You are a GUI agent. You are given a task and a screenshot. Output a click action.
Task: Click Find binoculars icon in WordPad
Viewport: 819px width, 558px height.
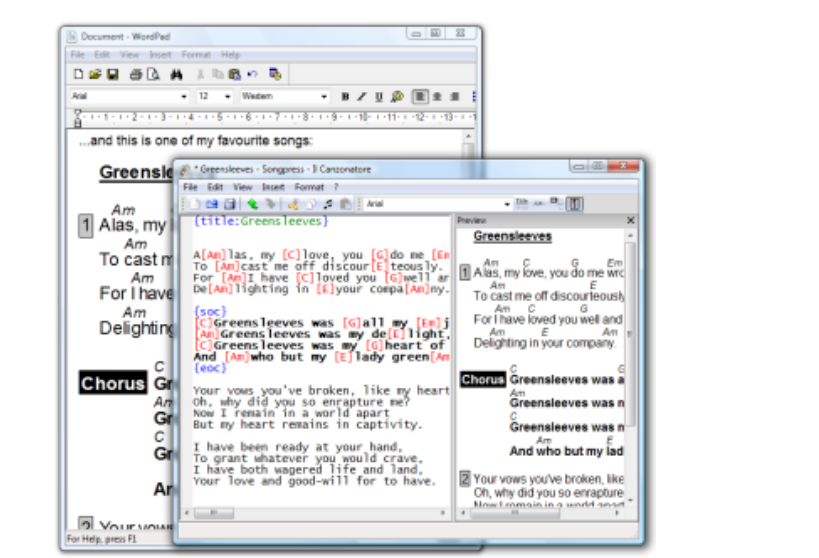(177, 74)
